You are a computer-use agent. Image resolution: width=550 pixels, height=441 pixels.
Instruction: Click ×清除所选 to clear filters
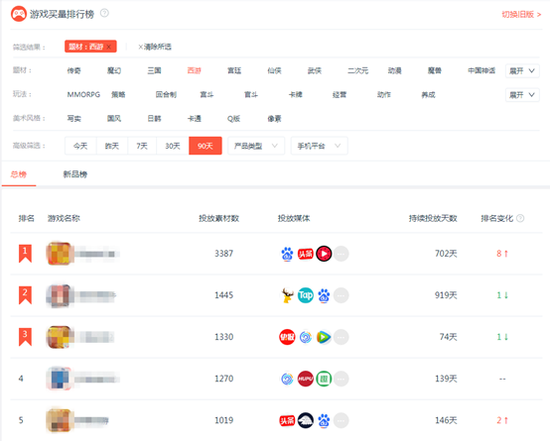click(155, 47)
